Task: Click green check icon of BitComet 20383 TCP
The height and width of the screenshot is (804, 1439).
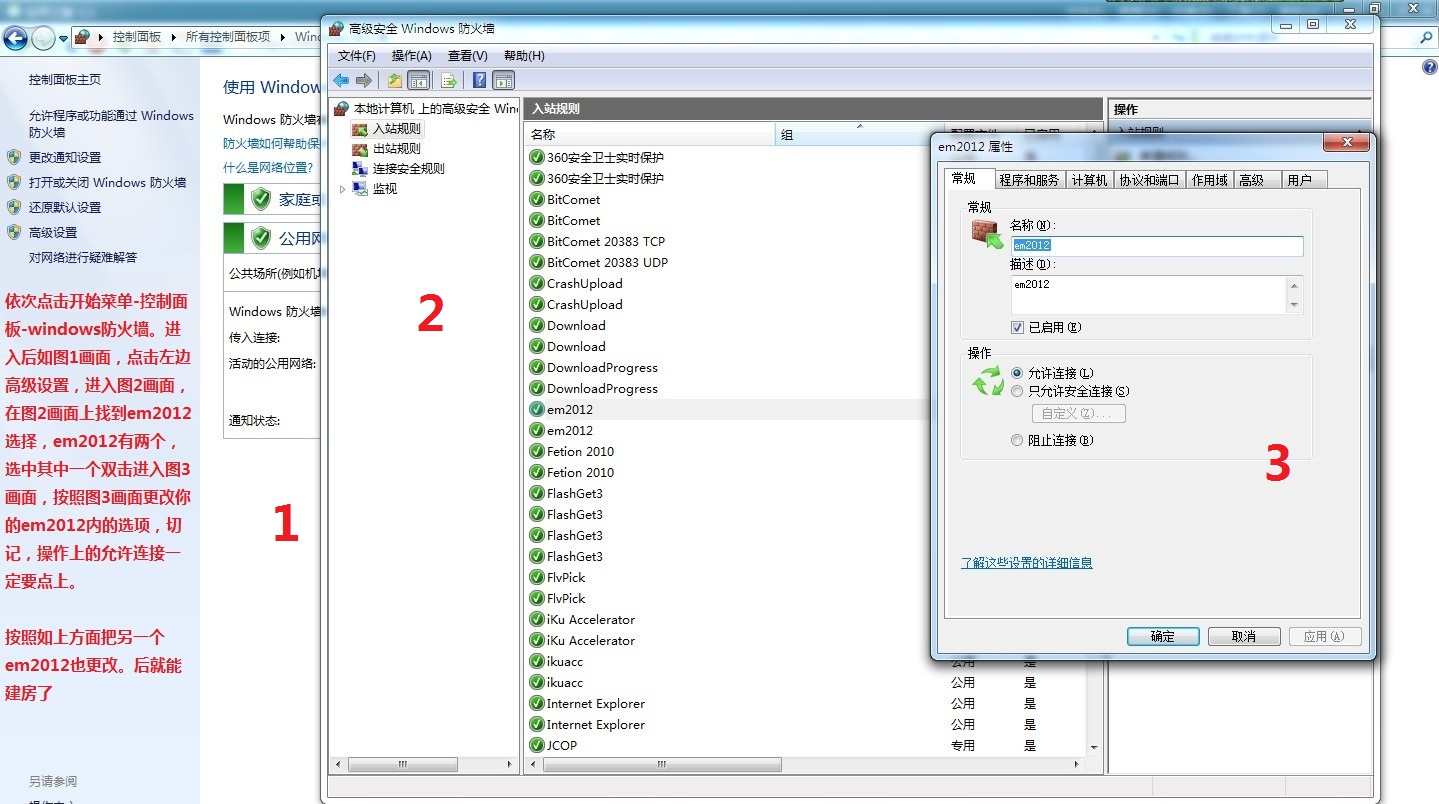Action: click(x=537, y=242)
